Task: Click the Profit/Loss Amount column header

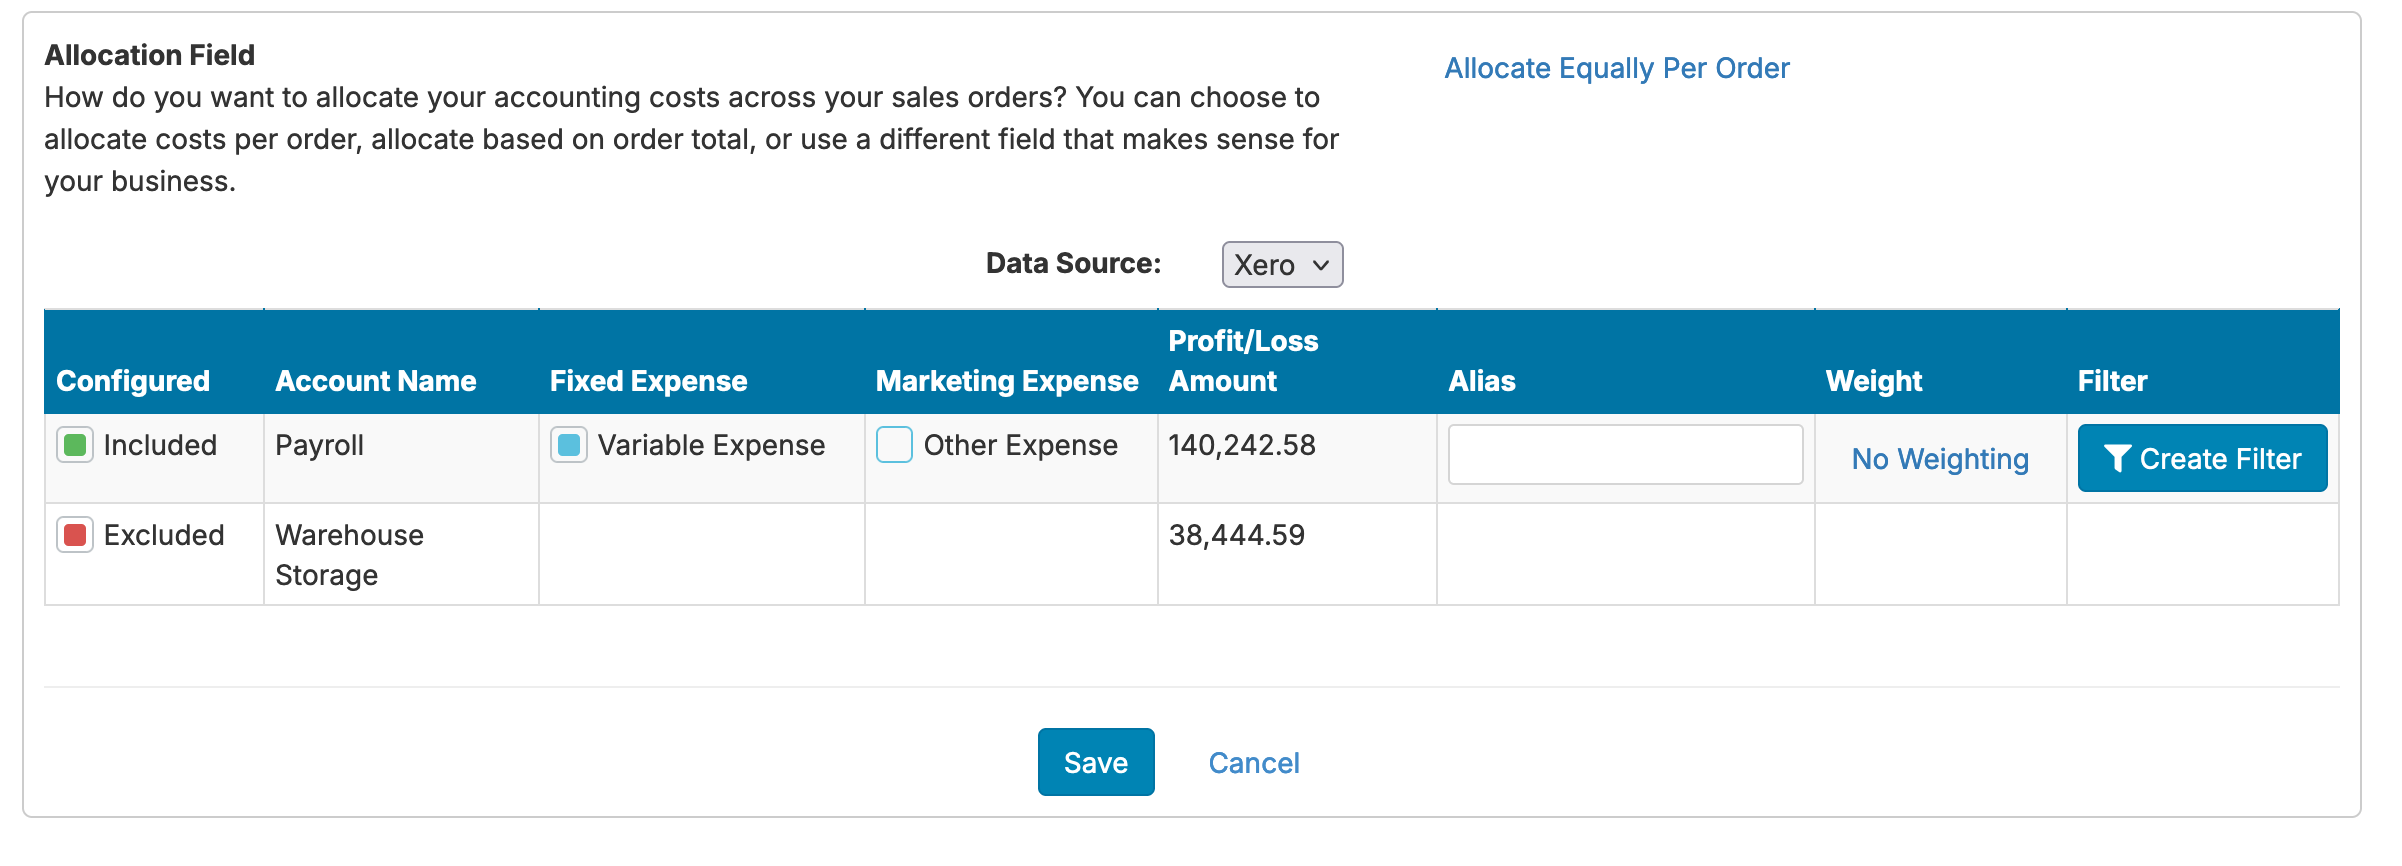Action: click(1243, 361)
